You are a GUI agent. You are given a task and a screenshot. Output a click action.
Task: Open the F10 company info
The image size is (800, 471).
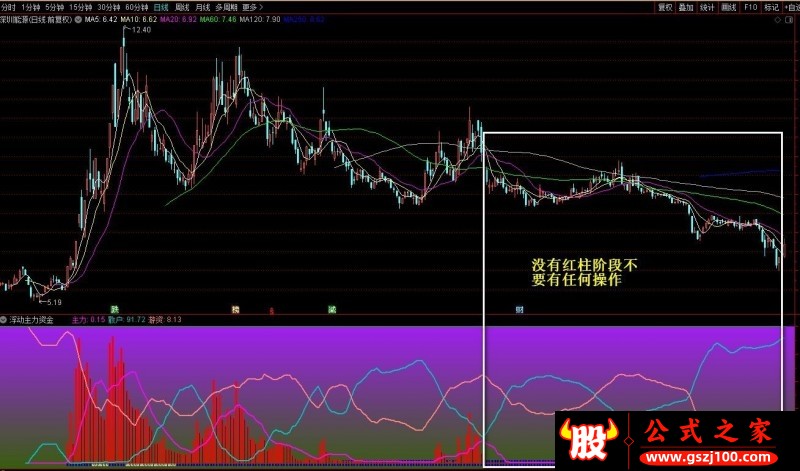[751, 7]
